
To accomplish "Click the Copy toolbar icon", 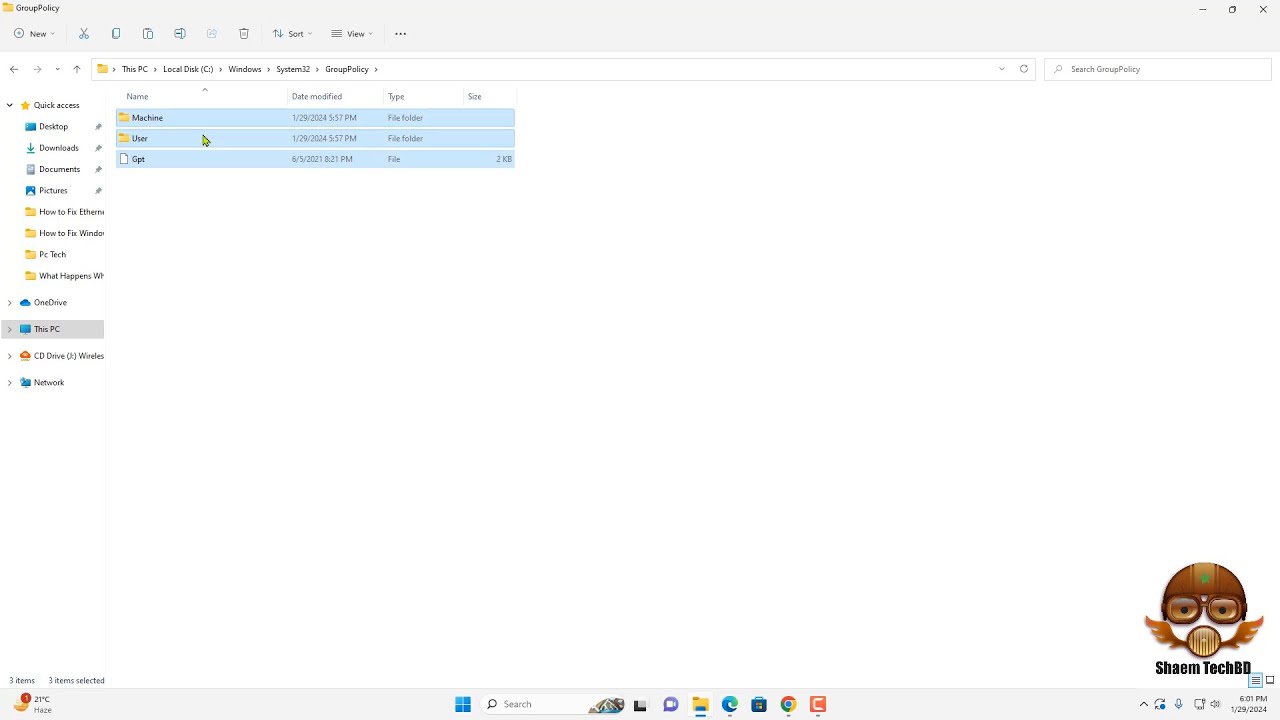I will click(116, 34).
